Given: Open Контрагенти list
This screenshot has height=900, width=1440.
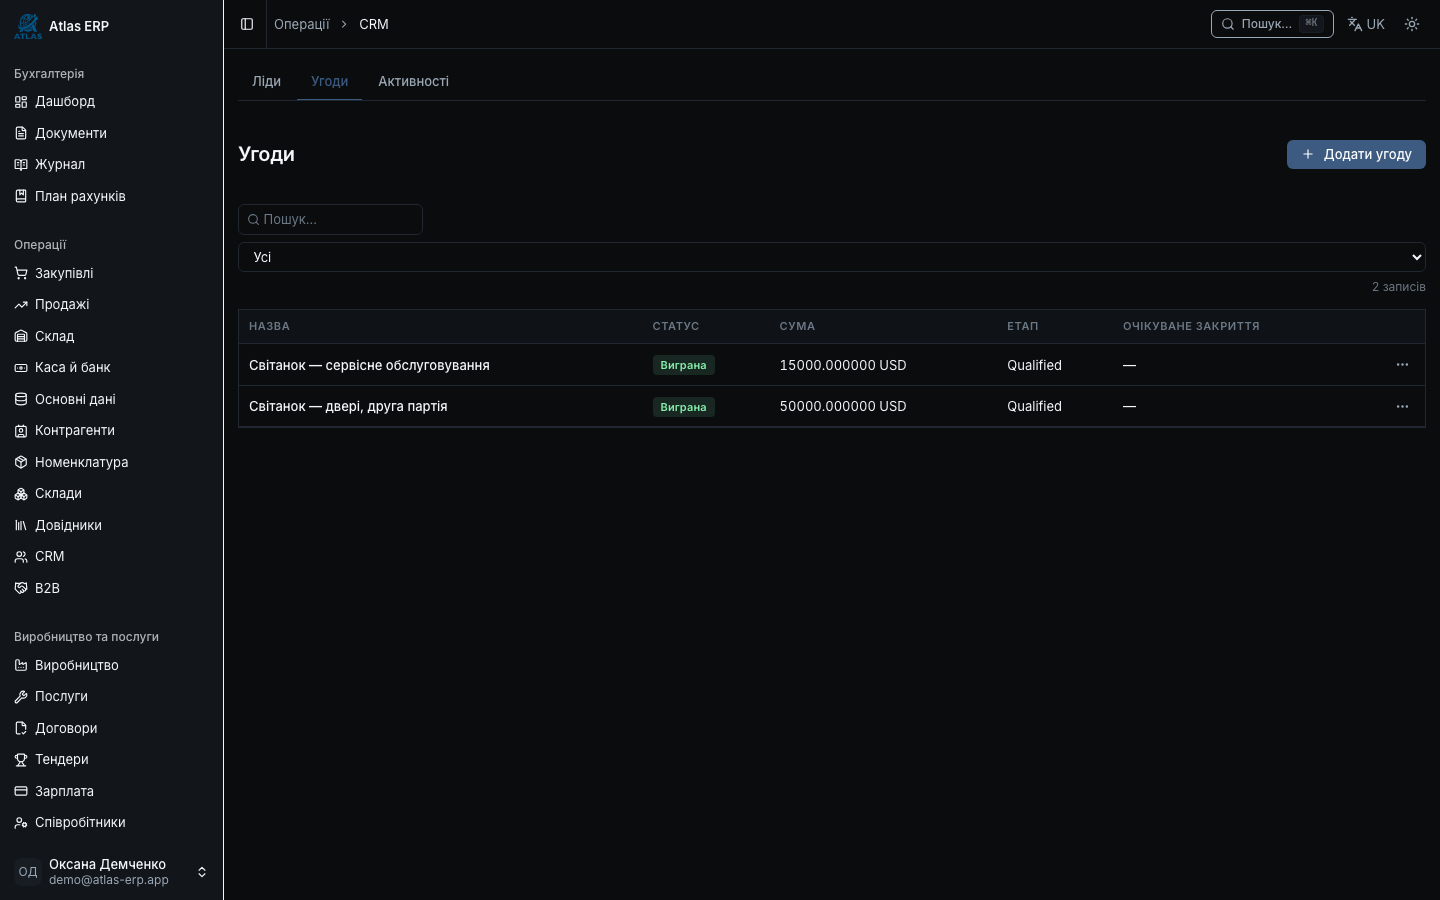Looking at the screenshot, I should (111, 430).
